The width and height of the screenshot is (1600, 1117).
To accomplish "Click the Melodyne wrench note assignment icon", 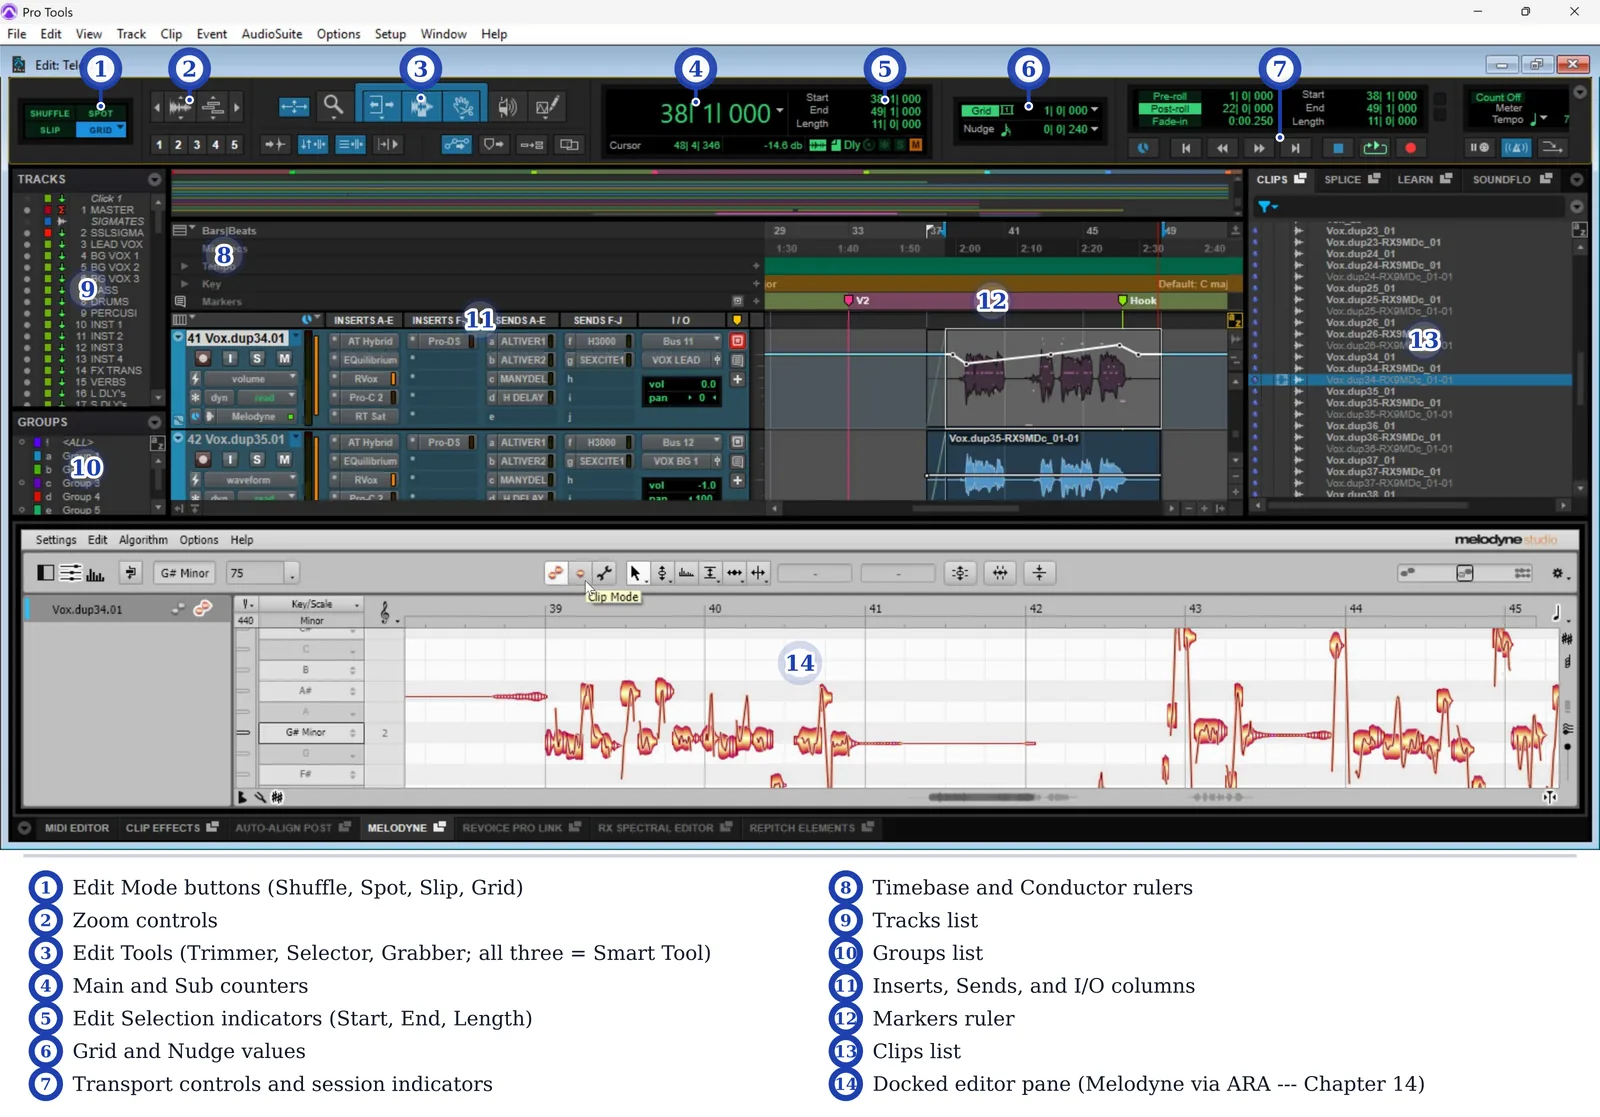I will tap(605, 573).
